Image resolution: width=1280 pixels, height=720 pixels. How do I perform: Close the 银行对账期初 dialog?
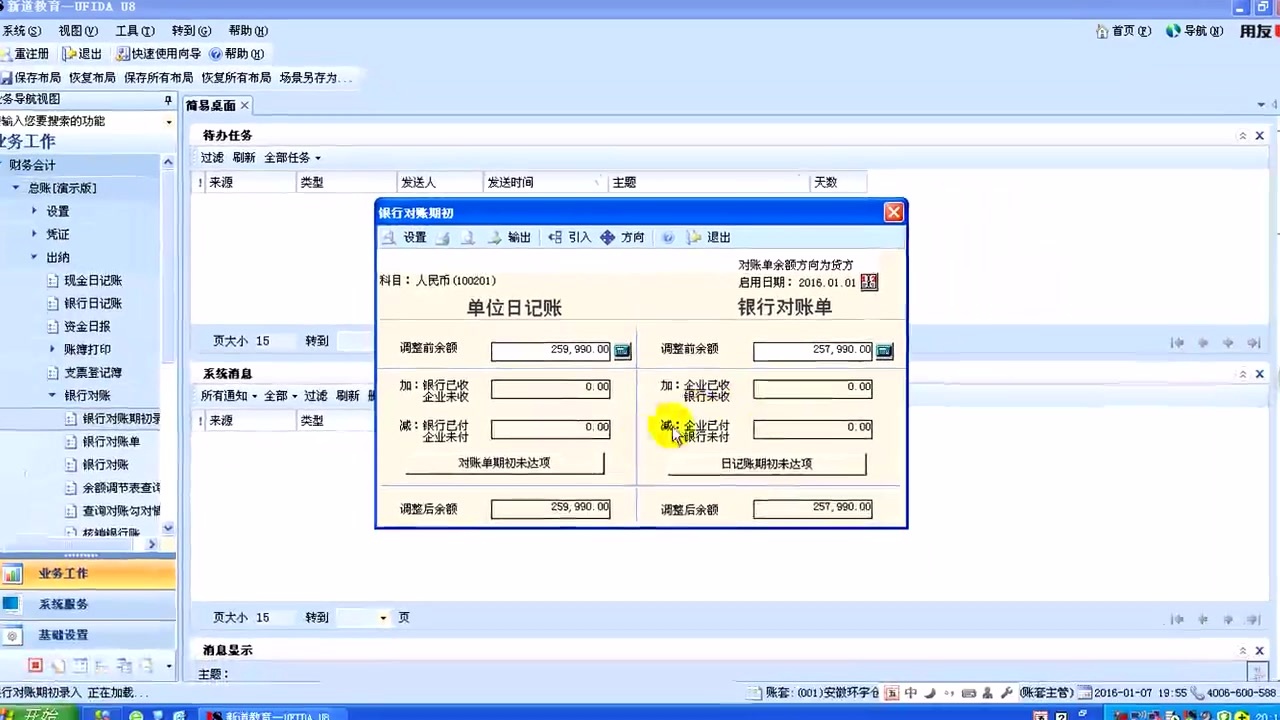[894, 212]
